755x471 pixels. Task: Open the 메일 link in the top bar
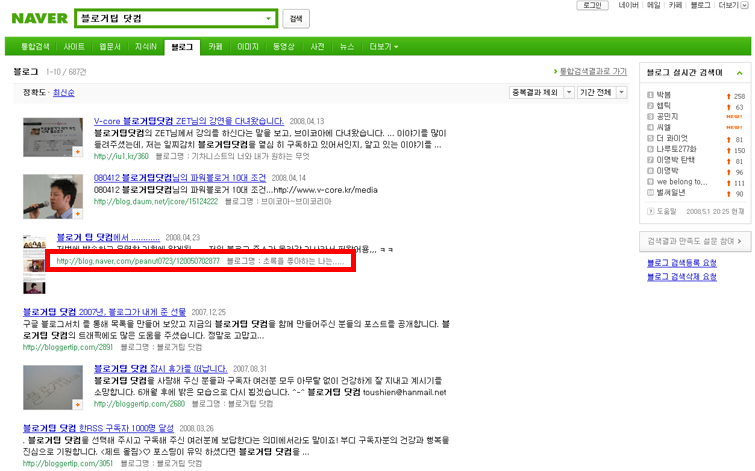tap(653, 5)
